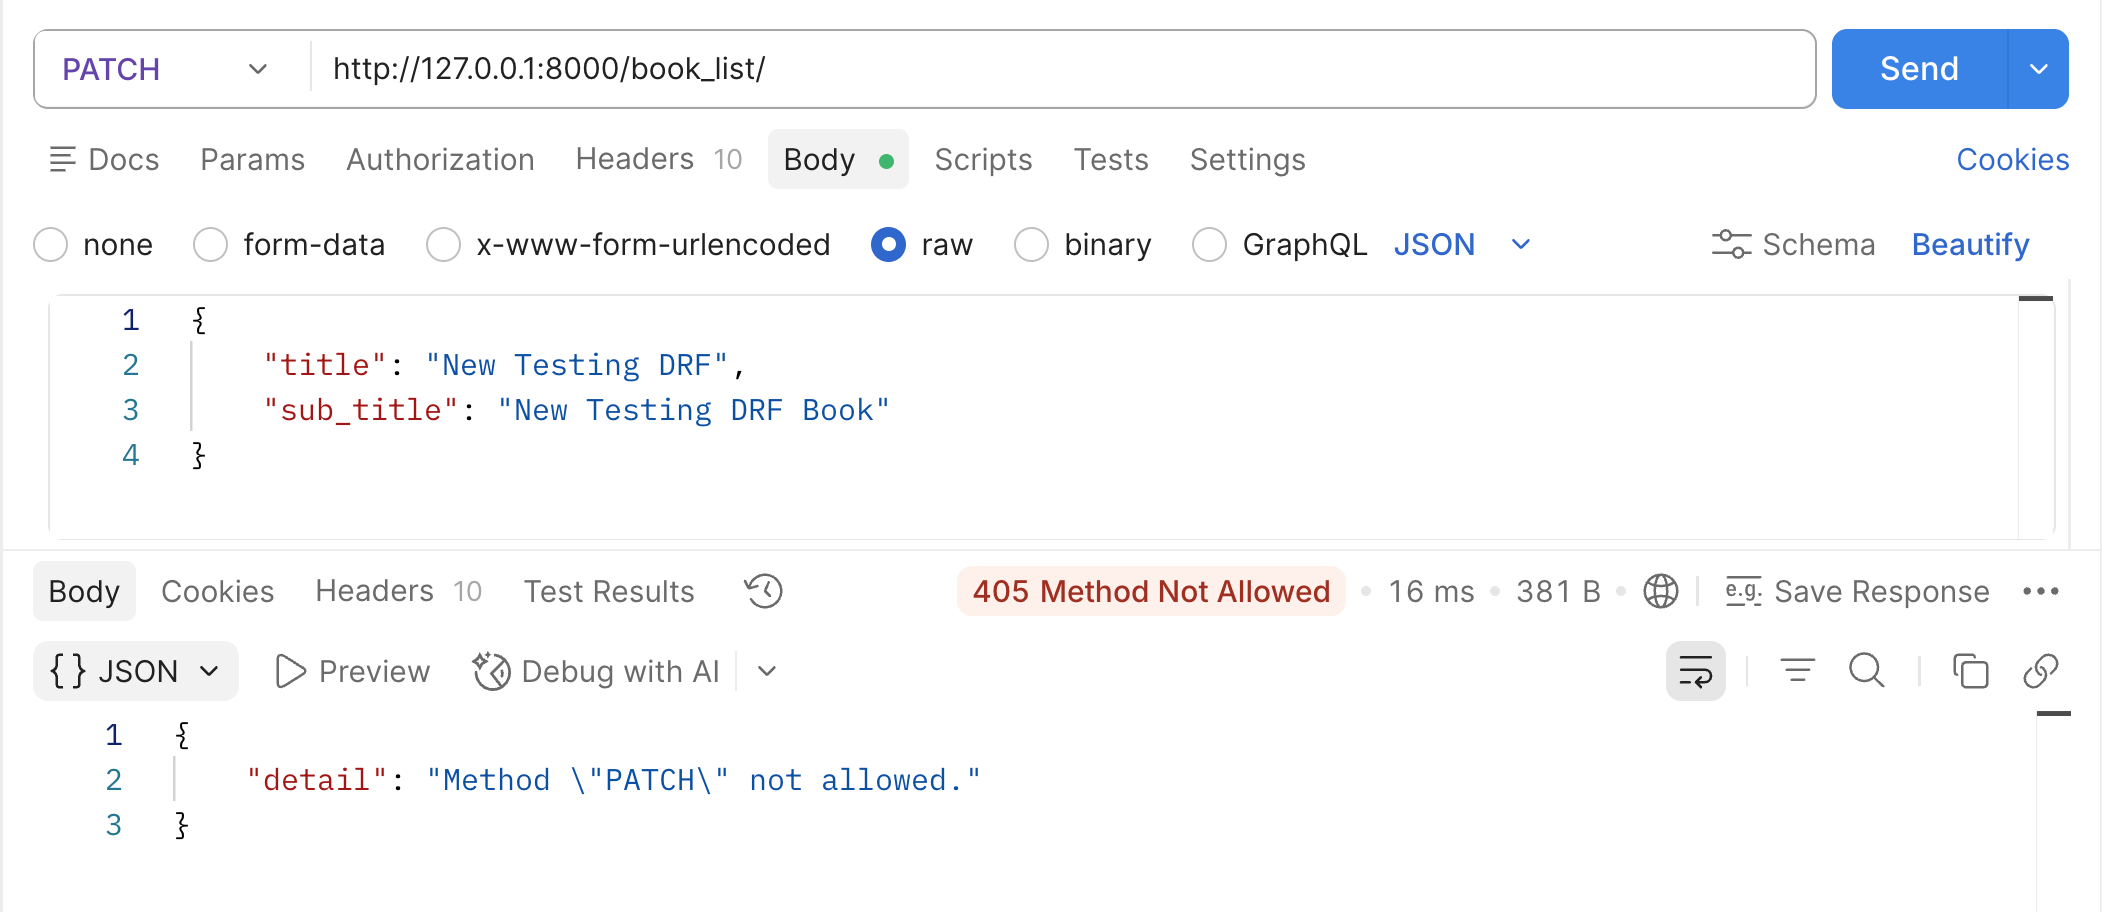2102x912 pixels.
Task: Click the filter response icon
Action: click(x=1797, y=670)
